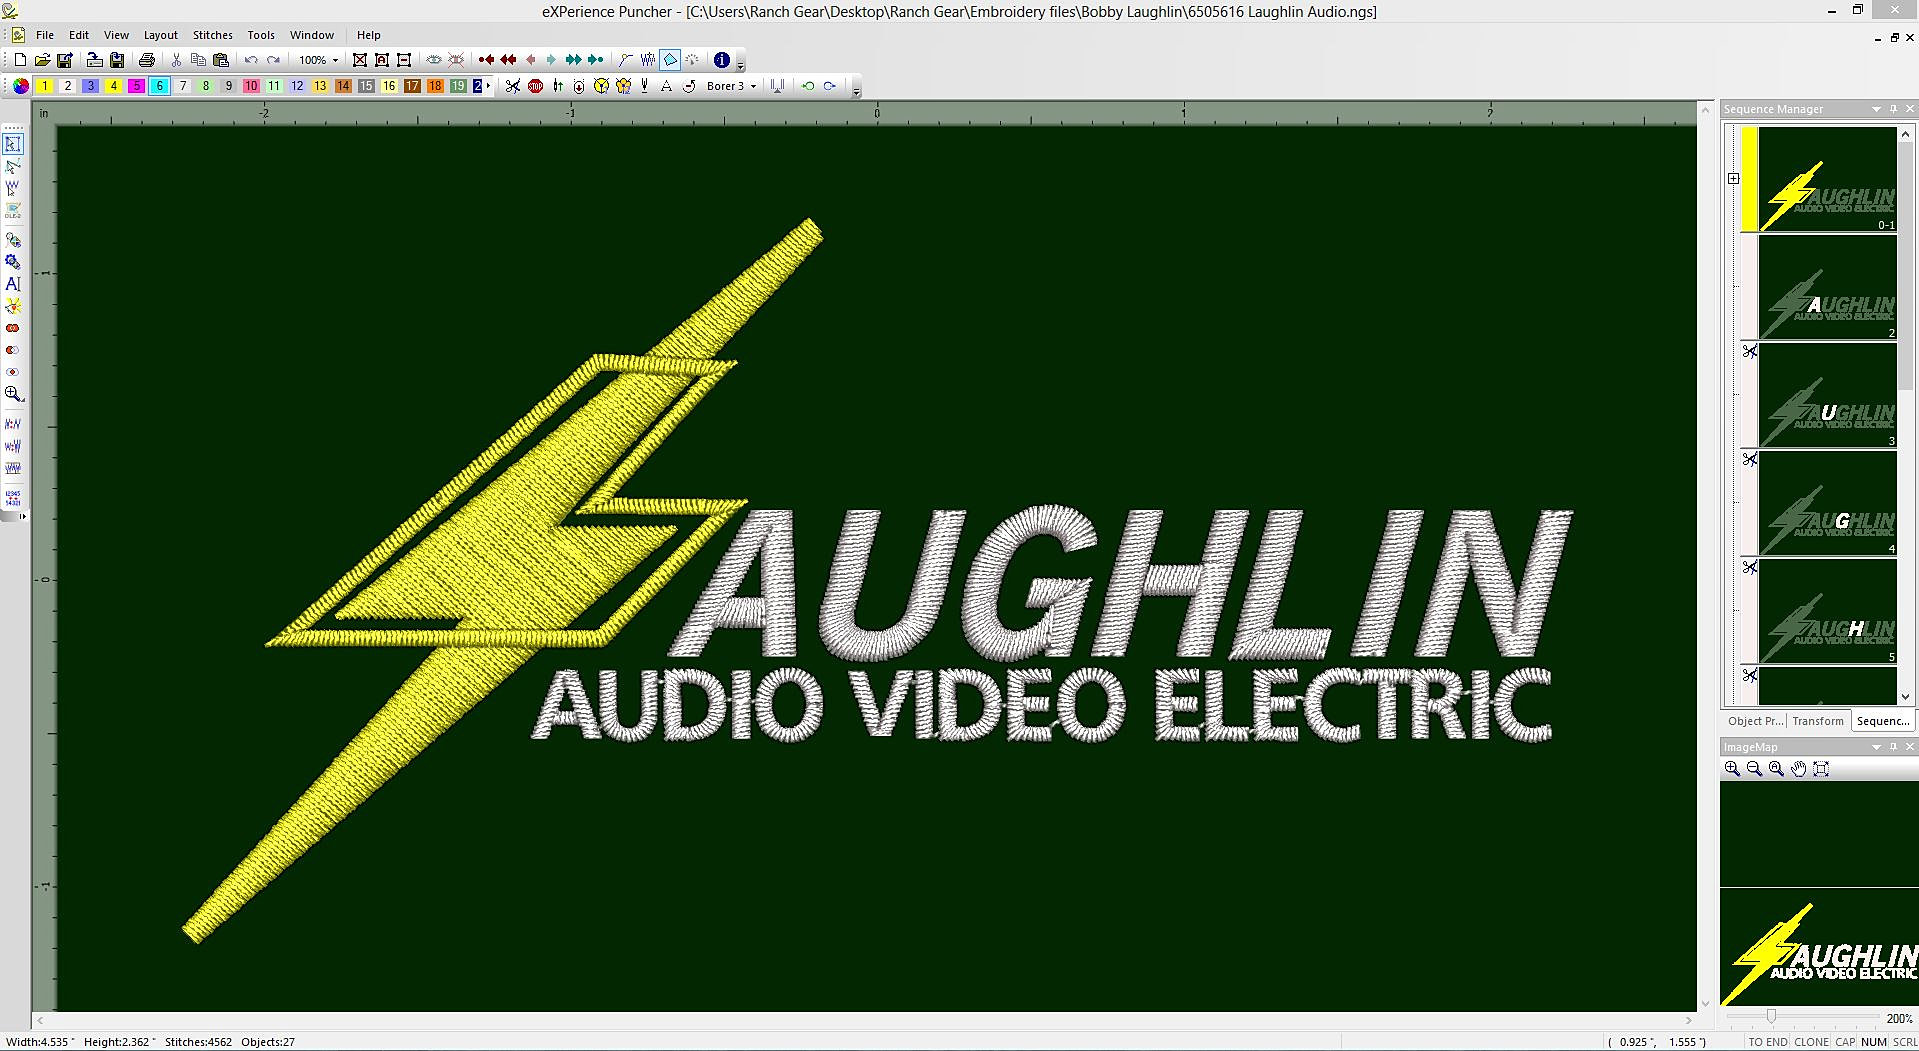Zoom out on the ImageMap panel

tap(1754, 768)
